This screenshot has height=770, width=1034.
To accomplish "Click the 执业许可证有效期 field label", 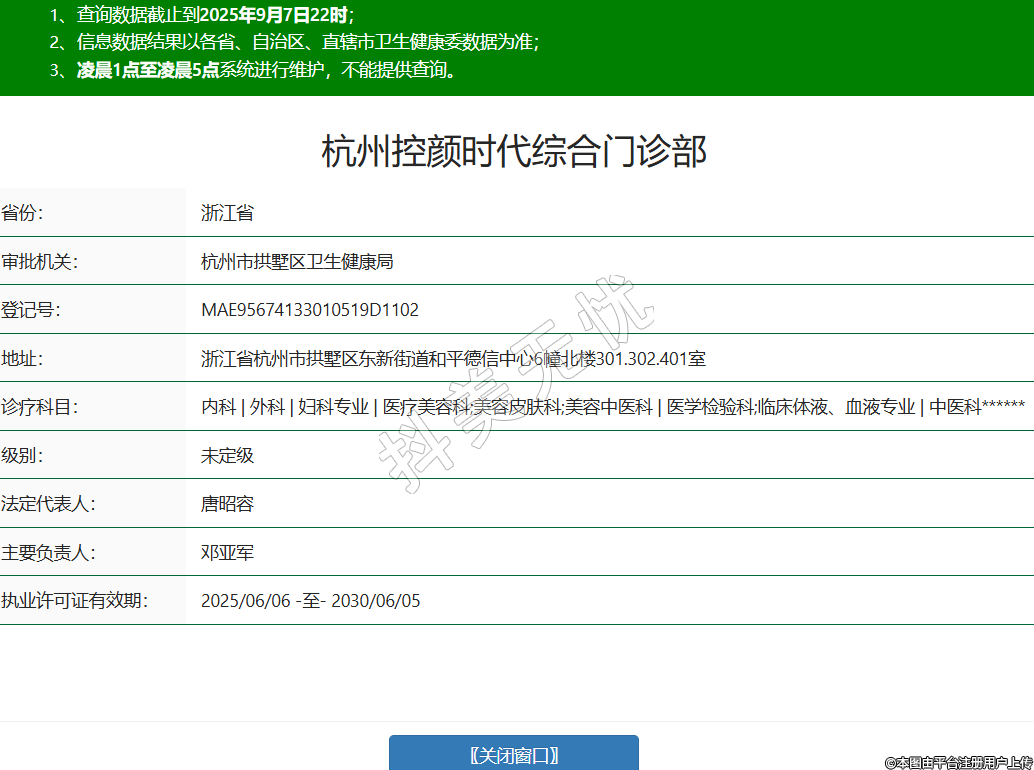I will pos(74,601).
